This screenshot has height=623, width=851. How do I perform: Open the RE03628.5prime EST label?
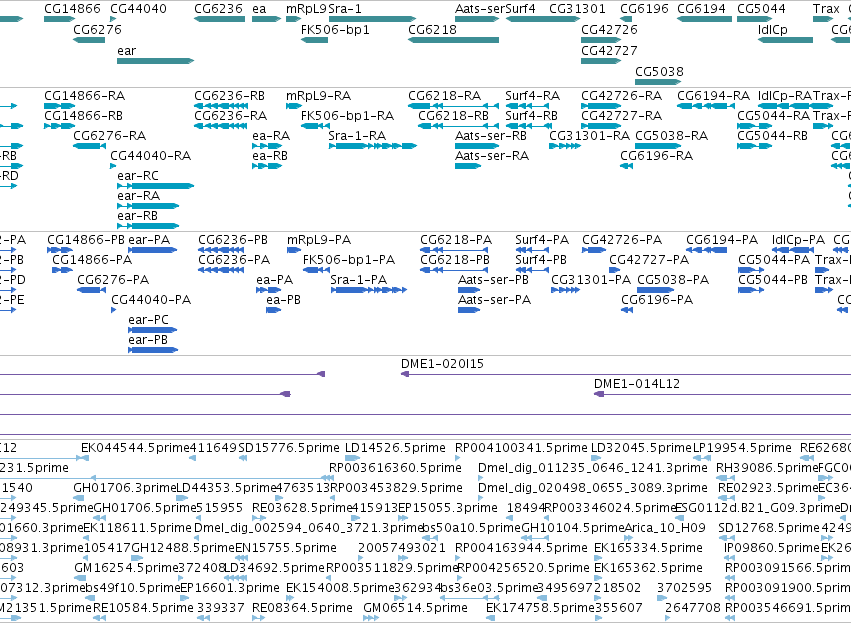point(302,508)
